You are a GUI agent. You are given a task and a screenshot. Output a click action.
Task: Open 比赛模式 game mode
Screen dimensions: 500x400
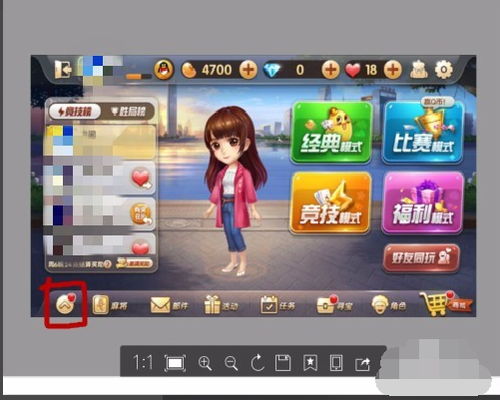pos(423,132)
